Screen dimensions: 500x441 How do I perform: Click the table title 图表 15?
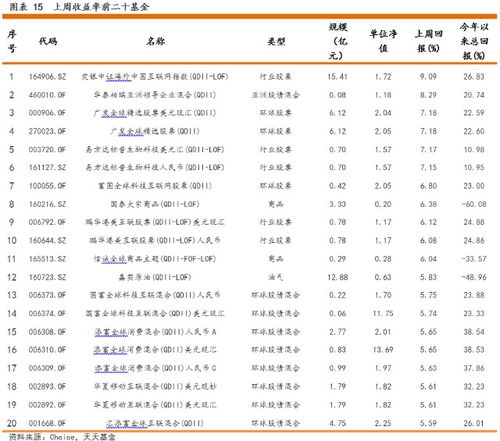[x=26, y=6]
